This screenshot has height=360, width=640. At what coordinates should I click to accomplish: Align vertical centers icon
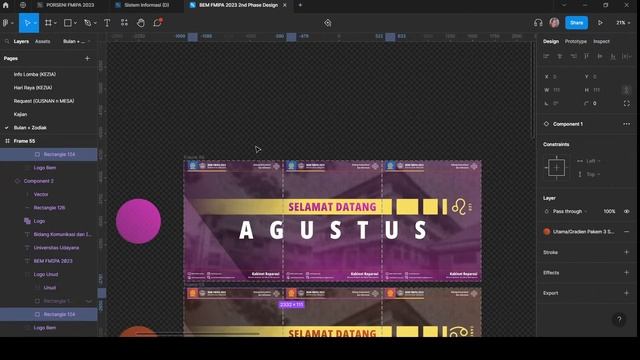[600, 56]
